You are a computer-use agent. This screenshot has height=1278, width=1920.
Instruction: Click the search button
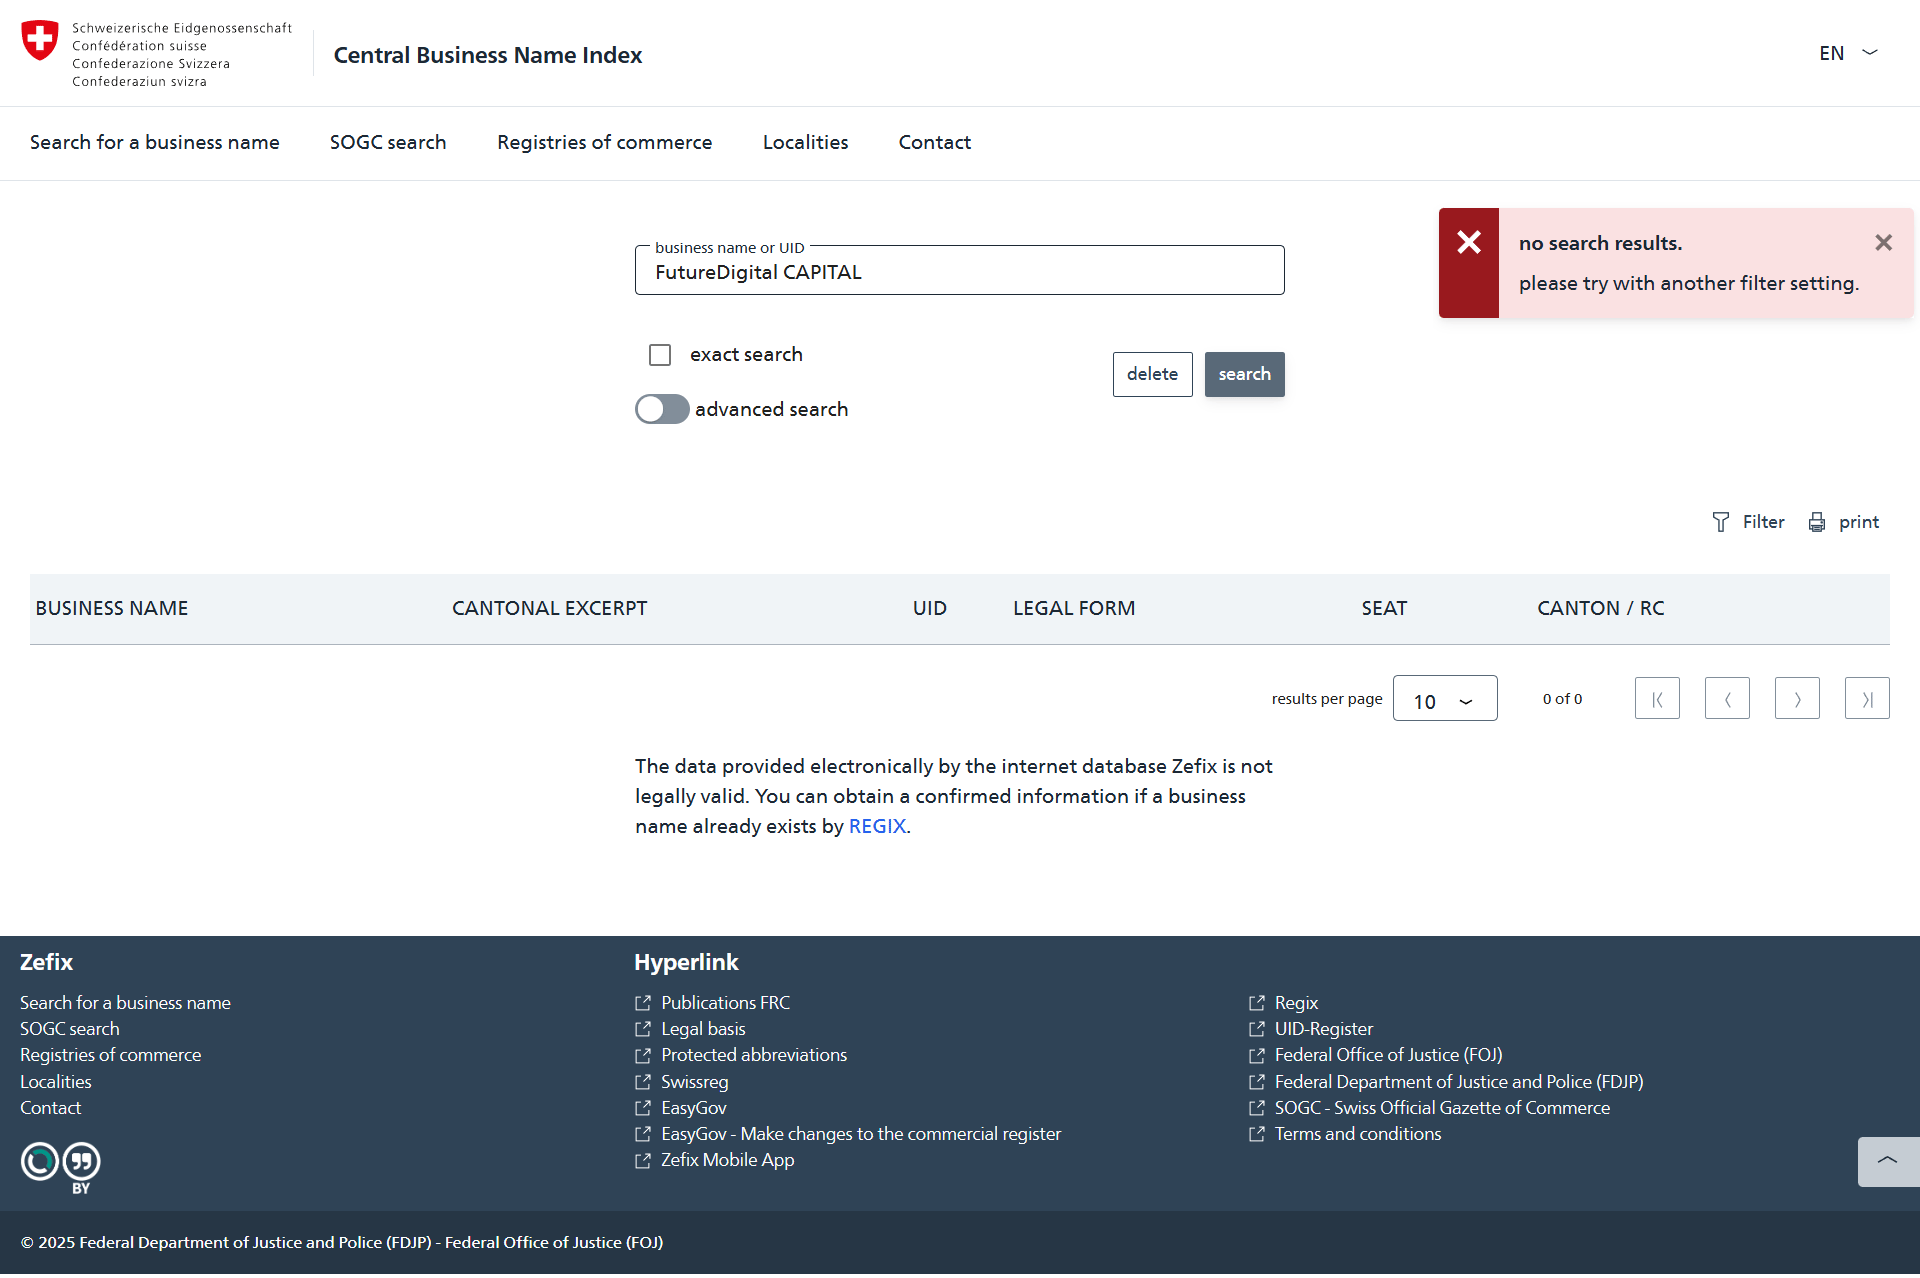(1245, 374)
